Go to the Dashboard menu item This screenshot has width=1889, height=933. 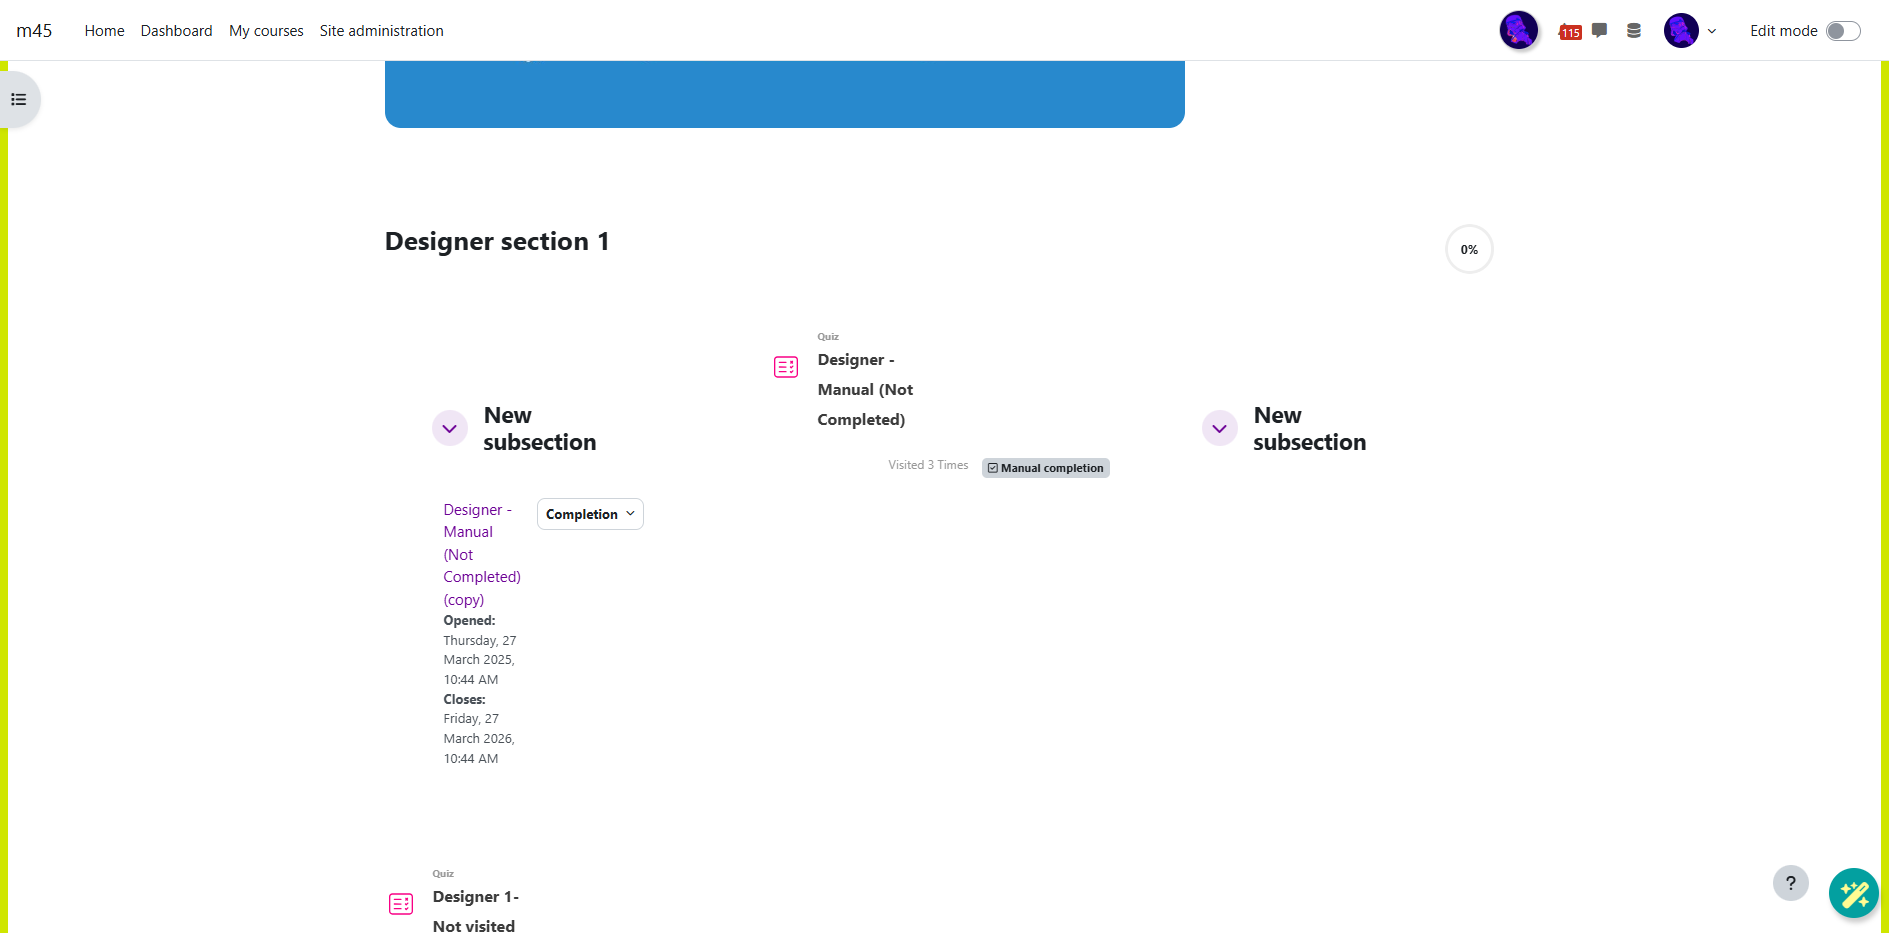coord(176,31)
